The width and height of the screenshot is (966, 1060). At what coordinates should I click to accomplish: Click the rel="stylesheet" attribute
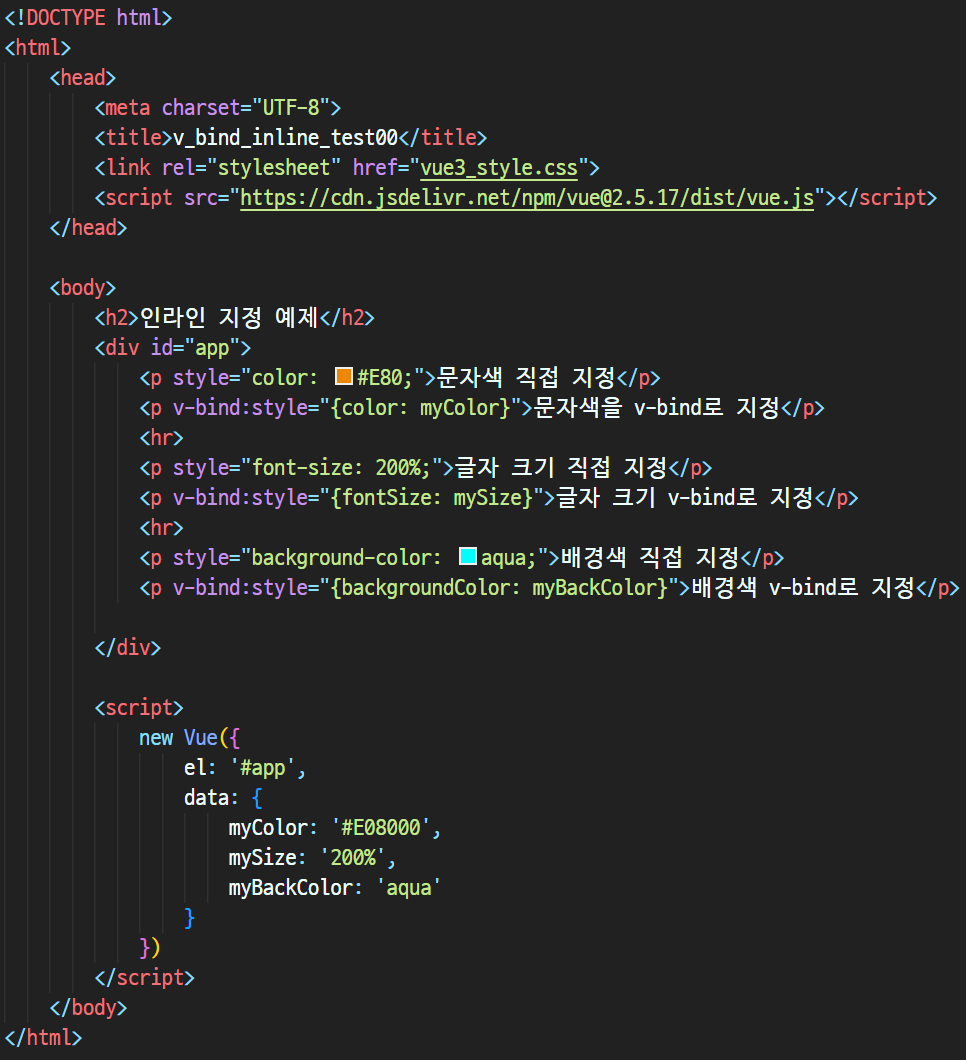click(251, 168)
